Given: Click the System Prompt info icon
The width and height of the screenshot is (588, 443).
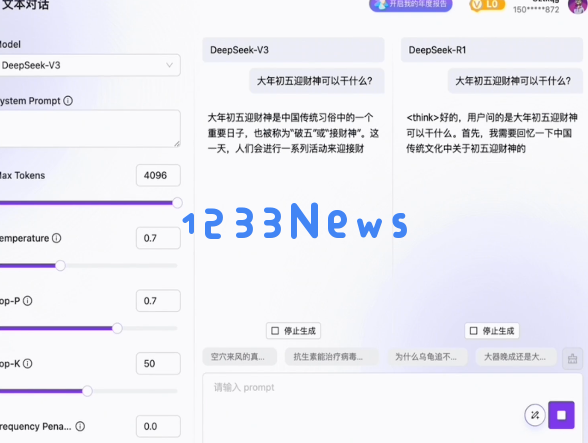Looking at the screenshot, I should tap(68, 101).
